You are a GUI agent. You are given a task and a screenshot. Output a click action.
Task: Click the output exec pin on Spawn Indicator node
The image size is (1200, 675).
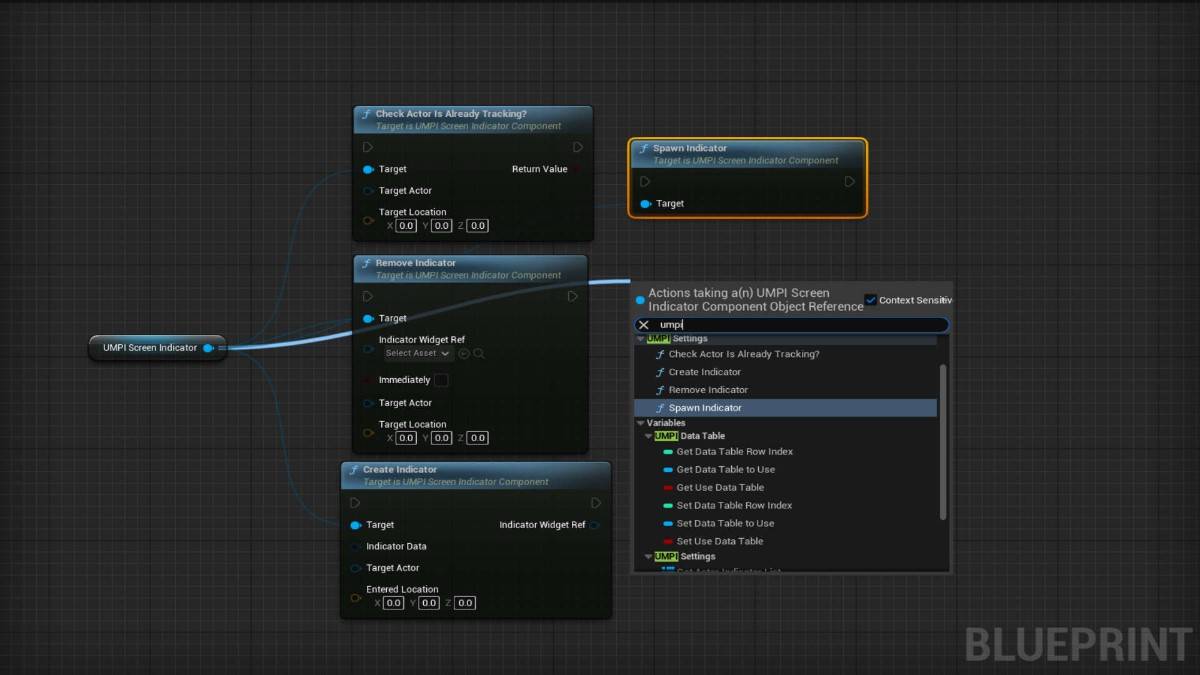coord(849,182)
